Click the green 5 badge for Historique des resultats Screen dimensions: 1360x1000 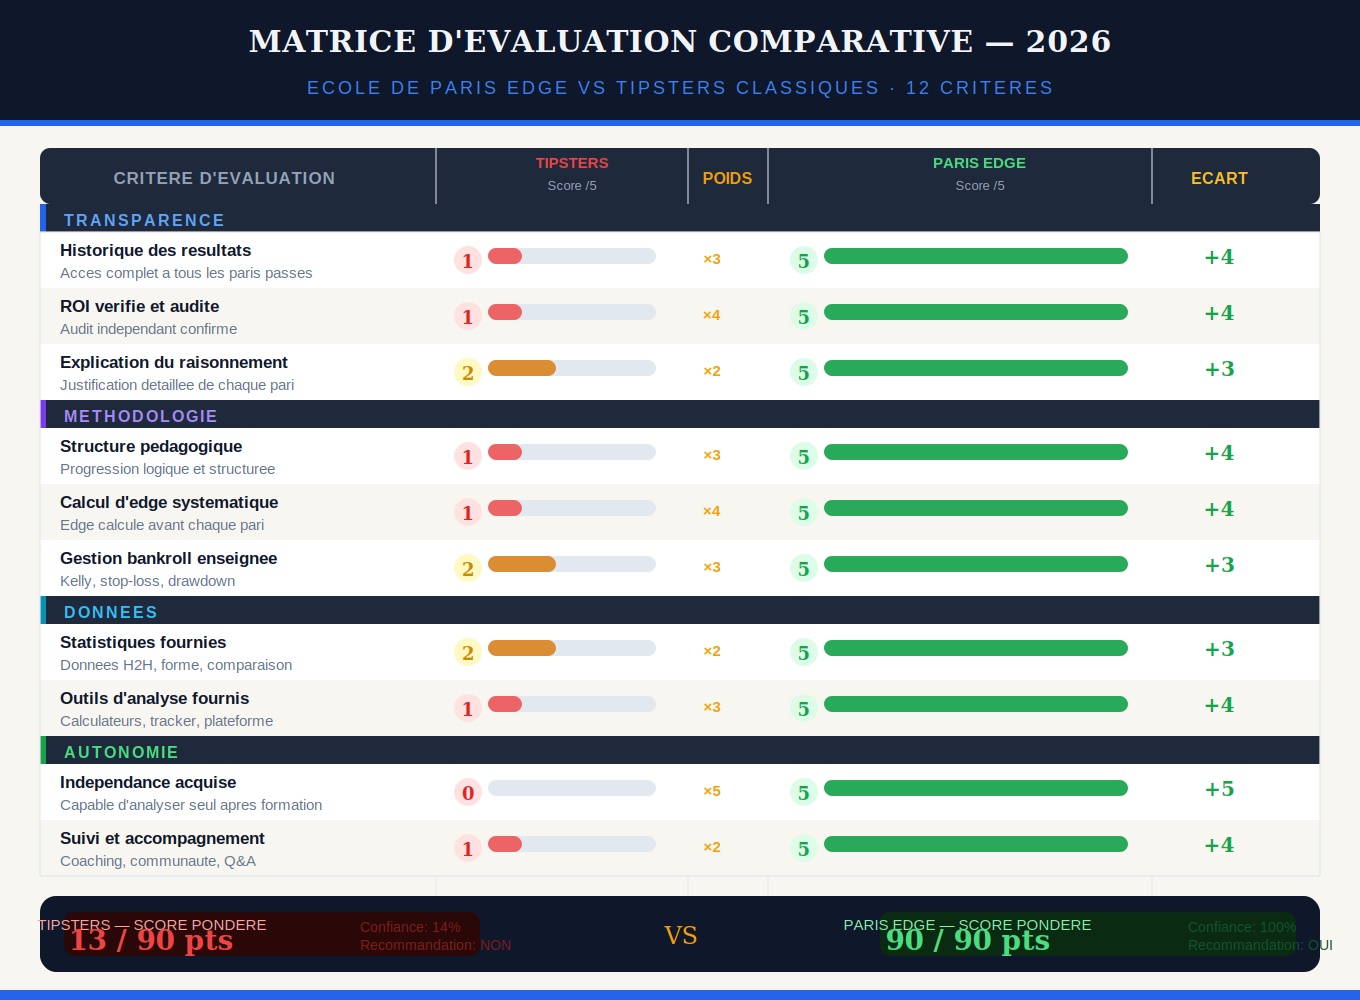pyautogui.click(x=804, y=260)
